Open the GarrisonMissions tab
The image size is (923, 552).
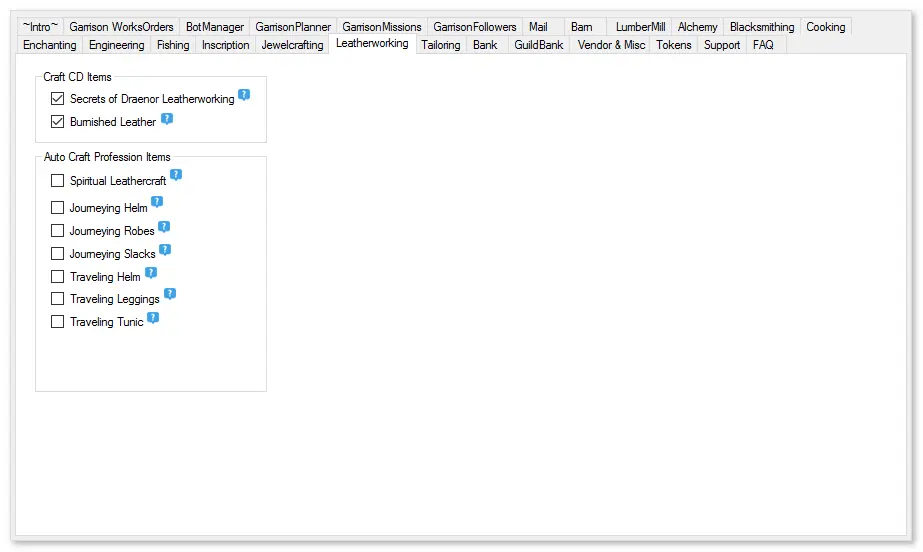(x=382, y=26)
